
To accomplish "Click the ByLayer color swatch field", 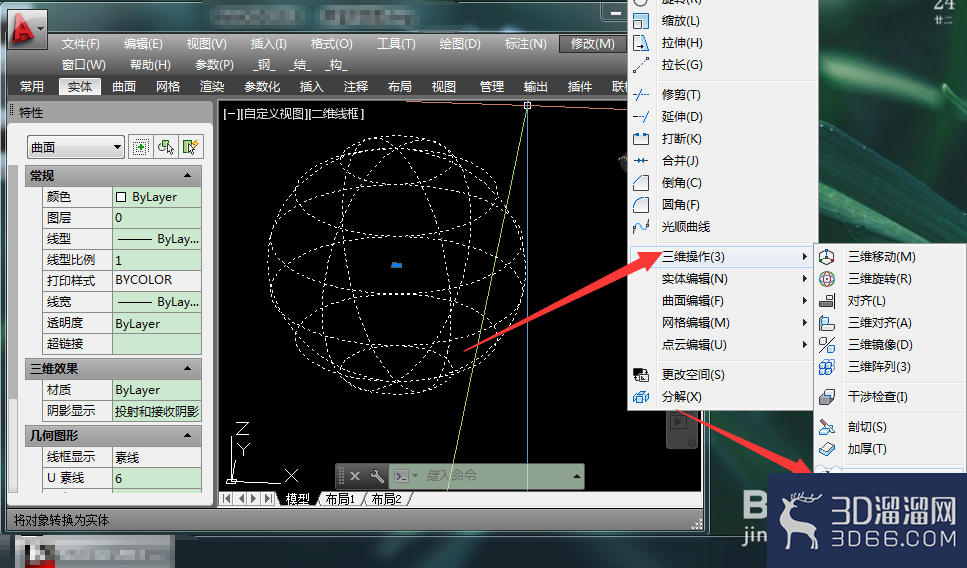I will tap(157, 197).
